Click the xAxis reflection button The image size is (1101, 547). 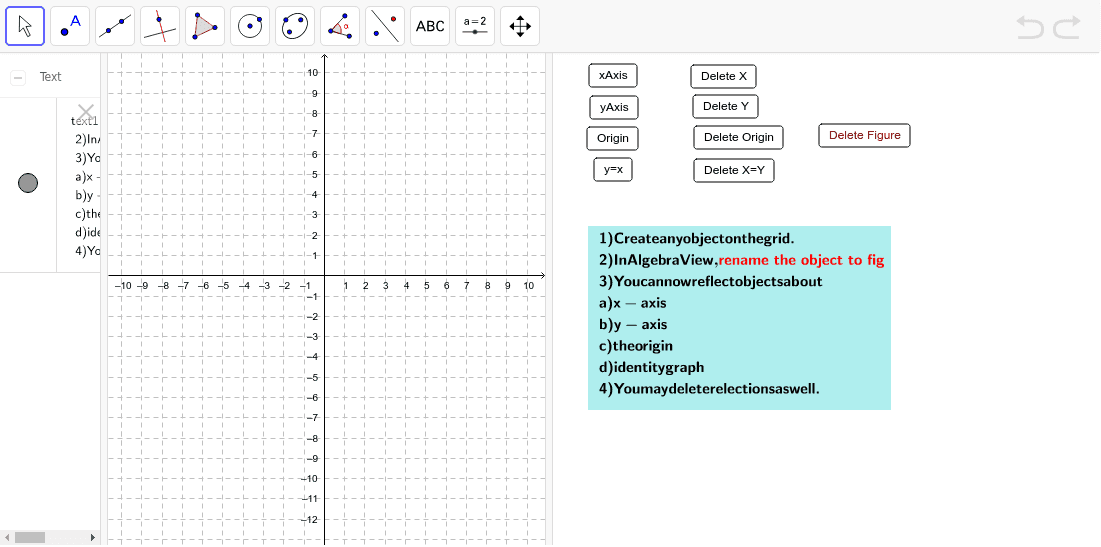(613, 75)
